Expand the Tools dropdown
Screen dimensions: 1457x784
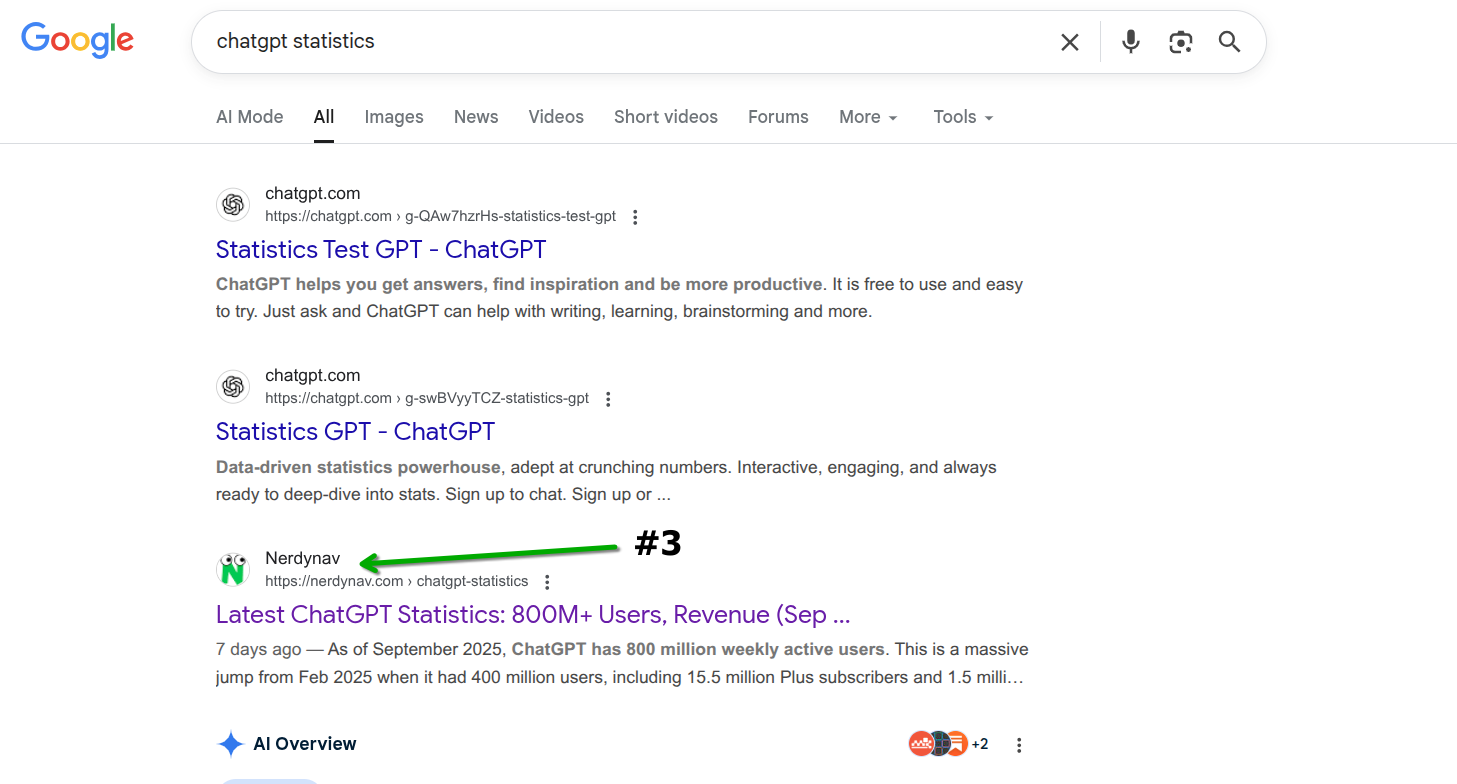(963, 117)
